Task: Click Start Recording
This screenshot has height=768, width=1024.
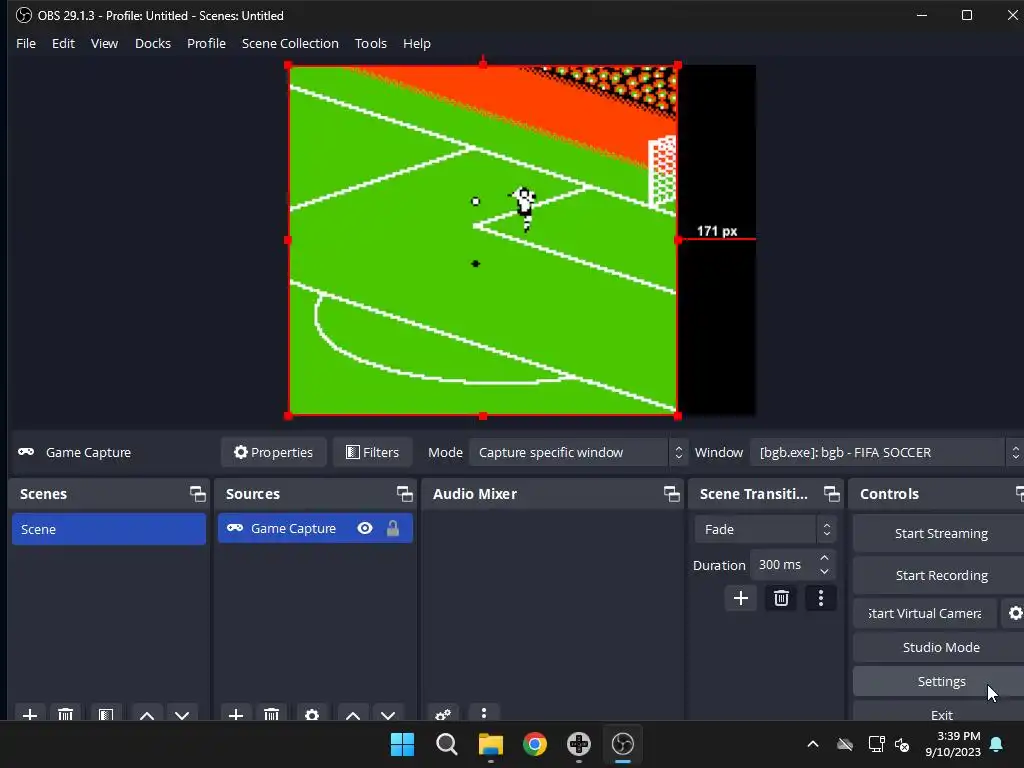Action: tap(940, 575)
